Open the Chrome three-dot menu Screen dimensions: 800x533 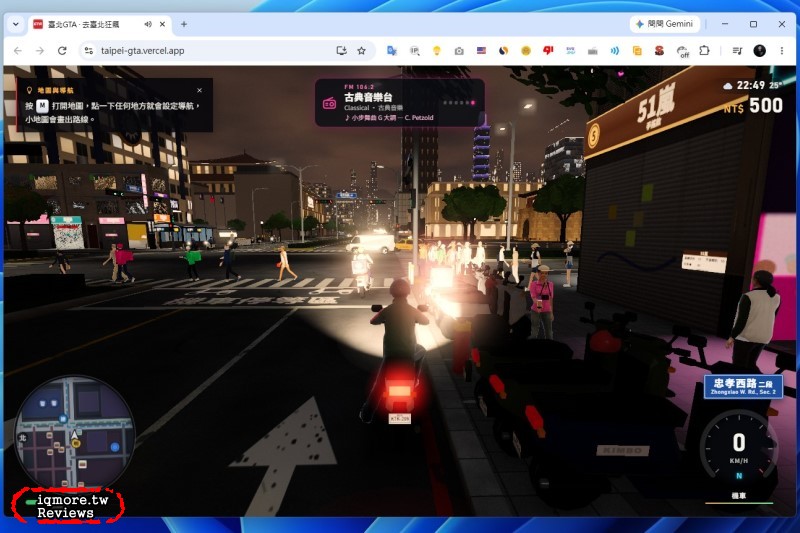point(782,50)
